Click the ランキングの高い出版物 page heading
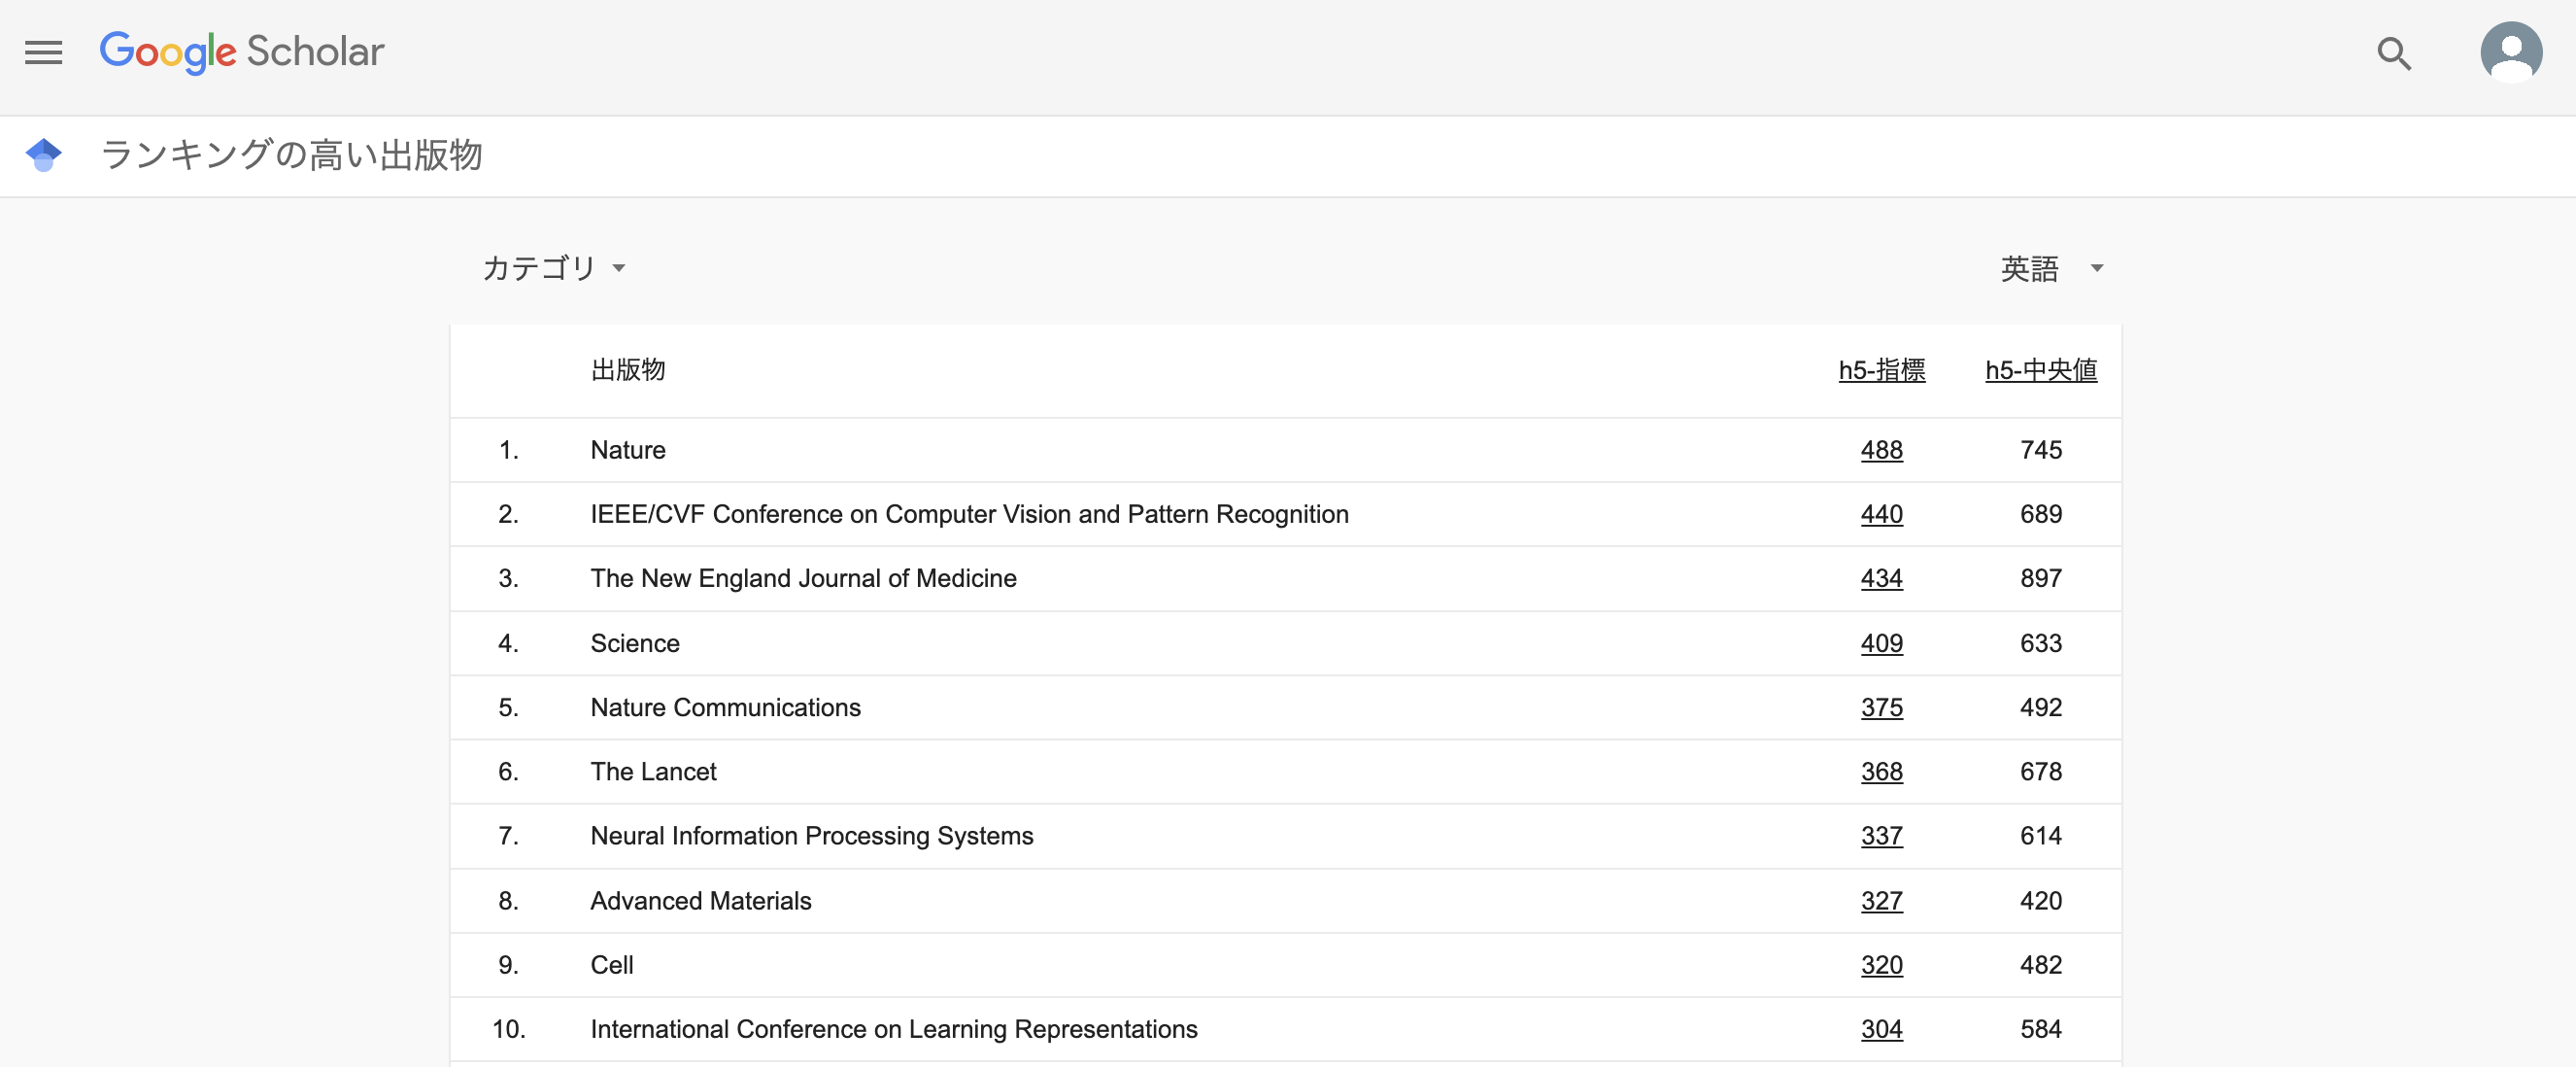This screenshot has width=2576, height=1067. pos(292,155)
